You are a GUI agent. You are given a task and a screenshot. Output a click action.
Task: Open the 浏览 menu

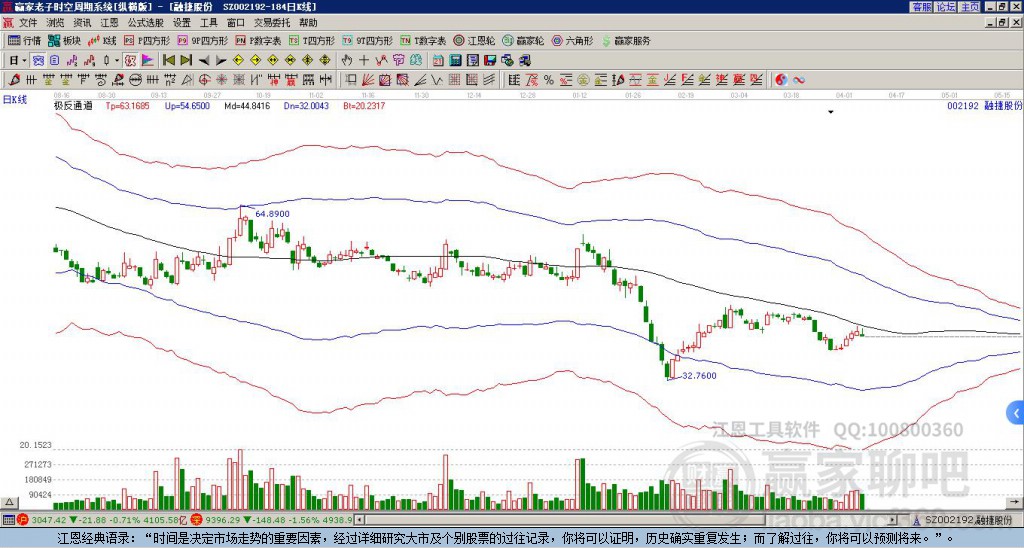(x=56, y=23)
